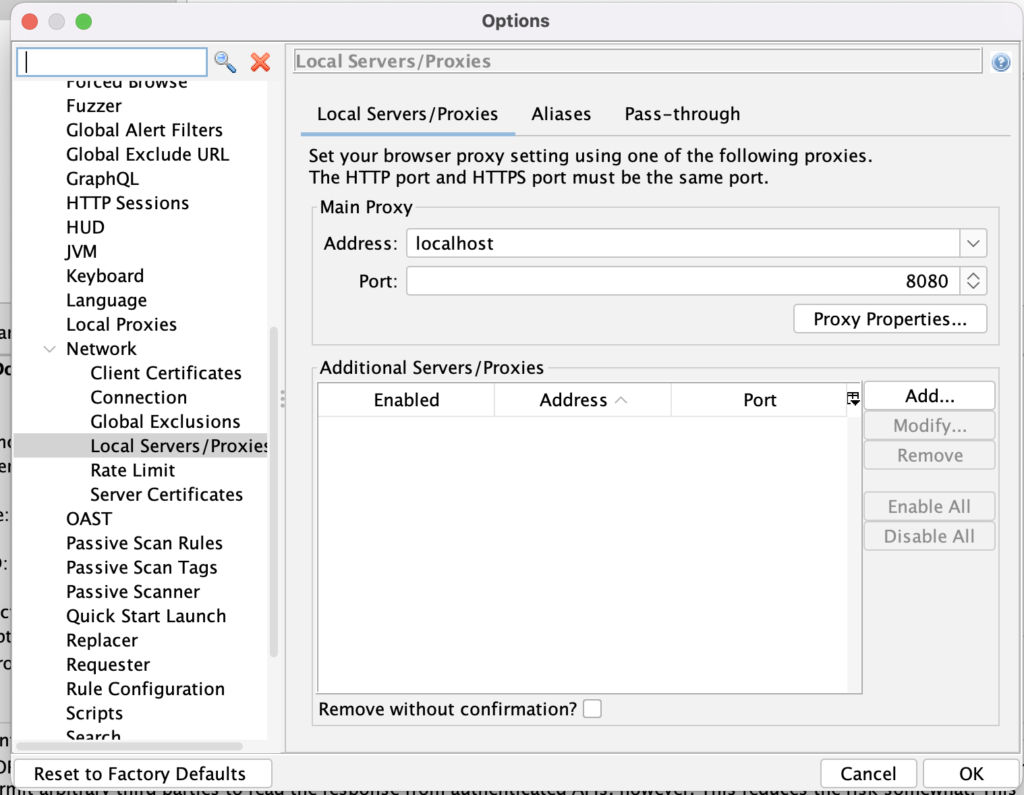Image resolution: width=1024 pixels, height=795 pixels.
Task: Select Global Alert Filters option
Action: click(144, 130)
